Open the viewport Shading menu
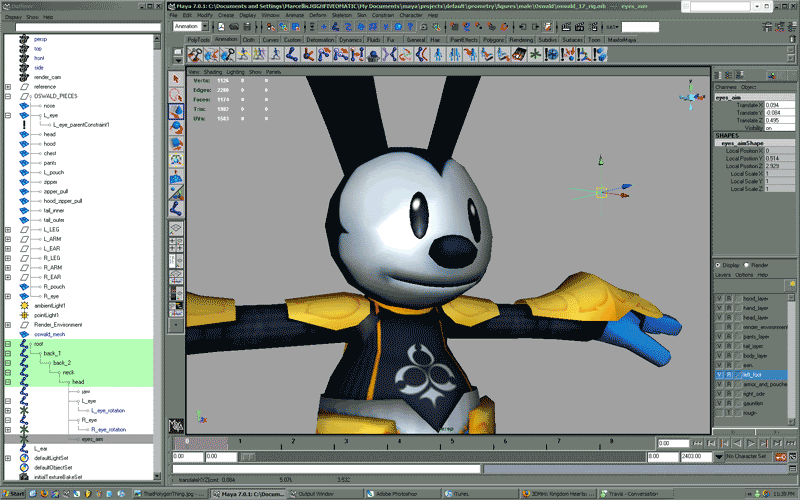The height and width of the screenshot is (500, 800). pos(213,72)
